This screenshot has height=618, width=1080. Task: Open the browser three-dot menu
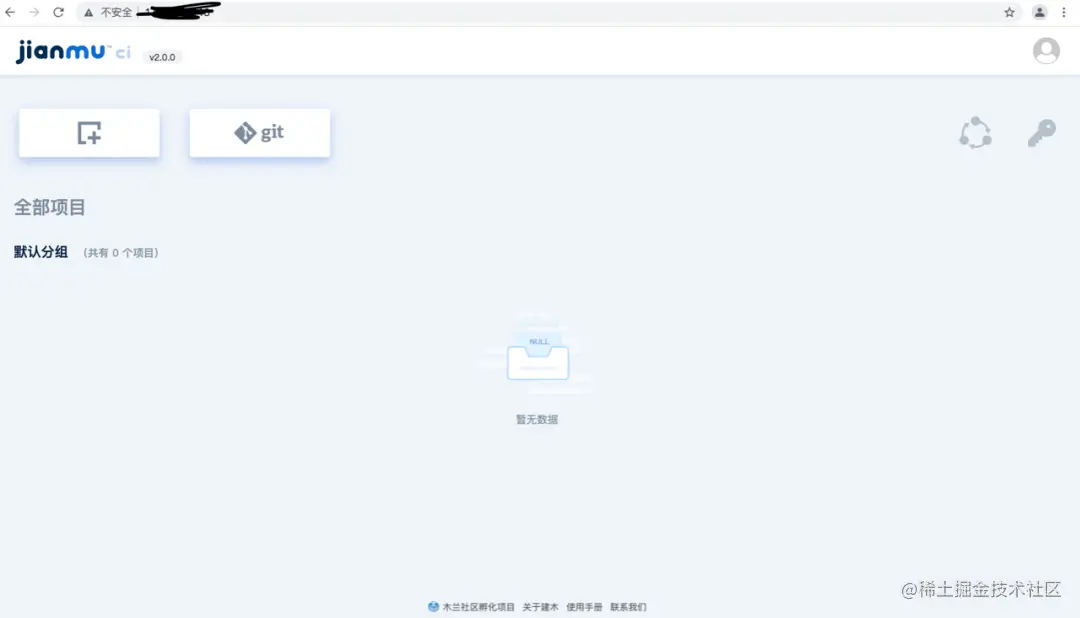(1063, 12)
